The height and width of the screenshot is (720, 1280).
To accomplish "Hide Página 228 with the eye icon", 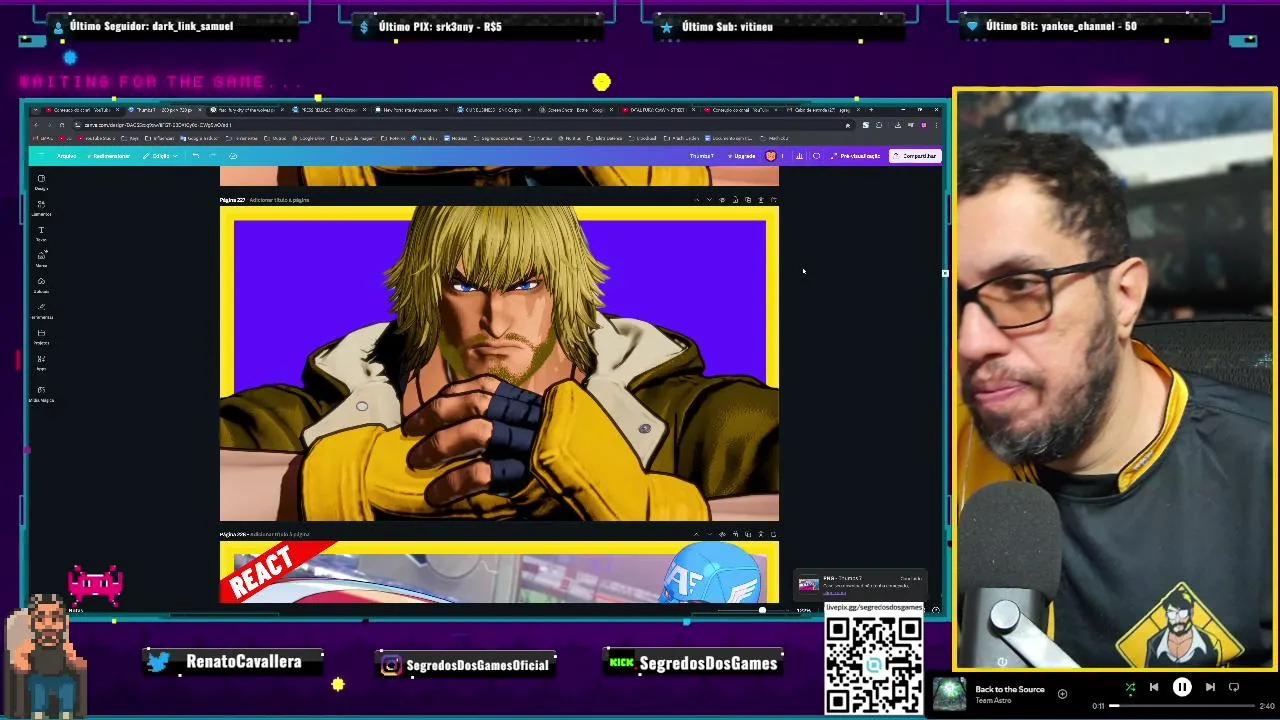I will click(722, 534).
